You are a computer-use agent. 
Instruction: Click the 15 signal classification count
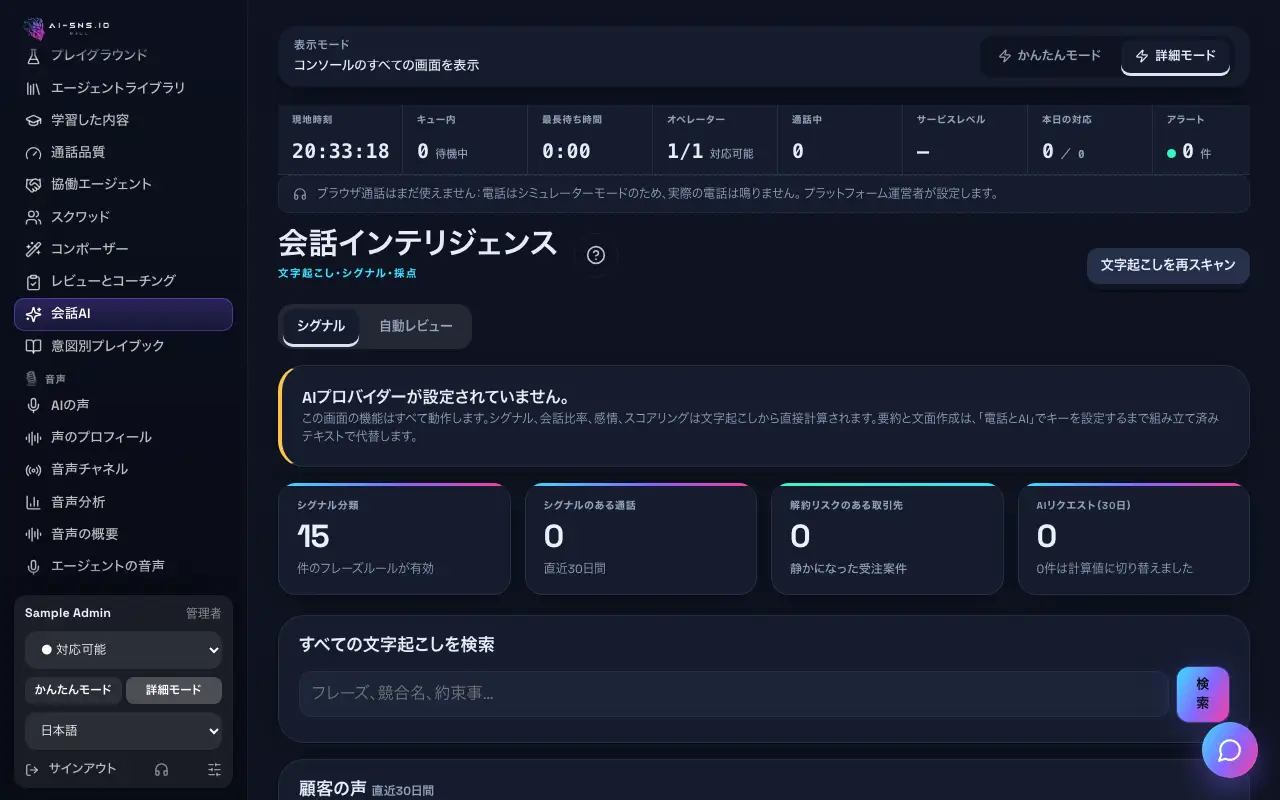point(313,537)
